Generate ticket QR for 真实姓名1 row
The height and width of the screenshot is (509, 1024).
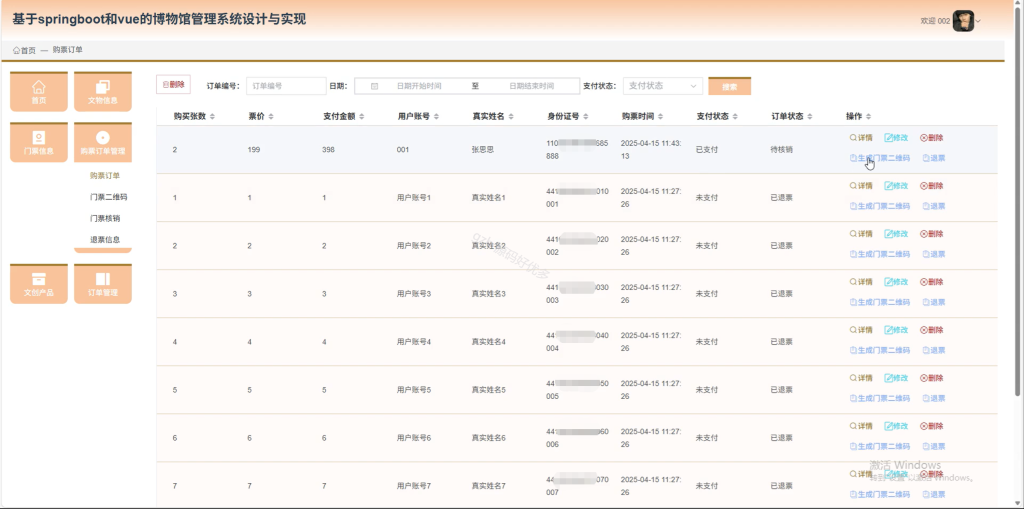[x=880, y=206]
